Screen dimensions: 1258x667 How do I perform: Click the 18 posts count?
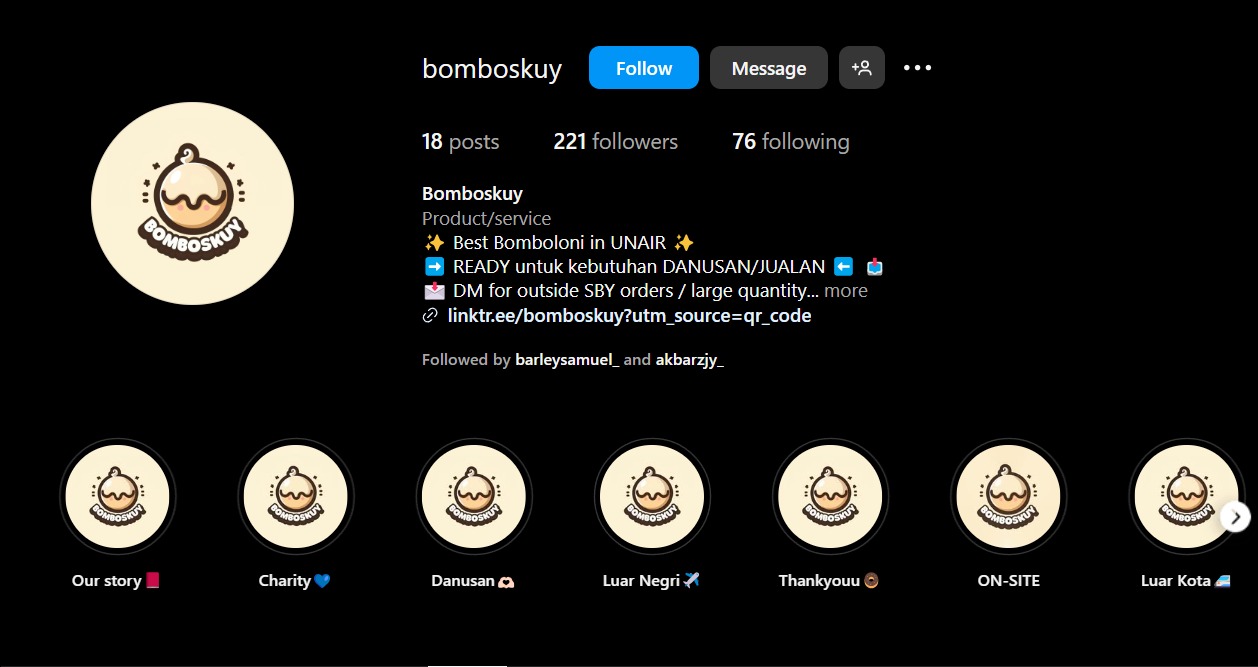460,142
